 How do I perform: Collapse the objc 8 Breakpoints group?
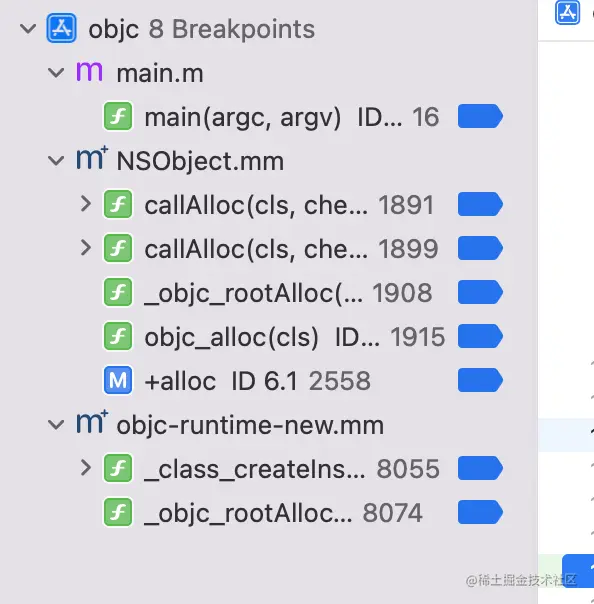[x=28, y=29]
